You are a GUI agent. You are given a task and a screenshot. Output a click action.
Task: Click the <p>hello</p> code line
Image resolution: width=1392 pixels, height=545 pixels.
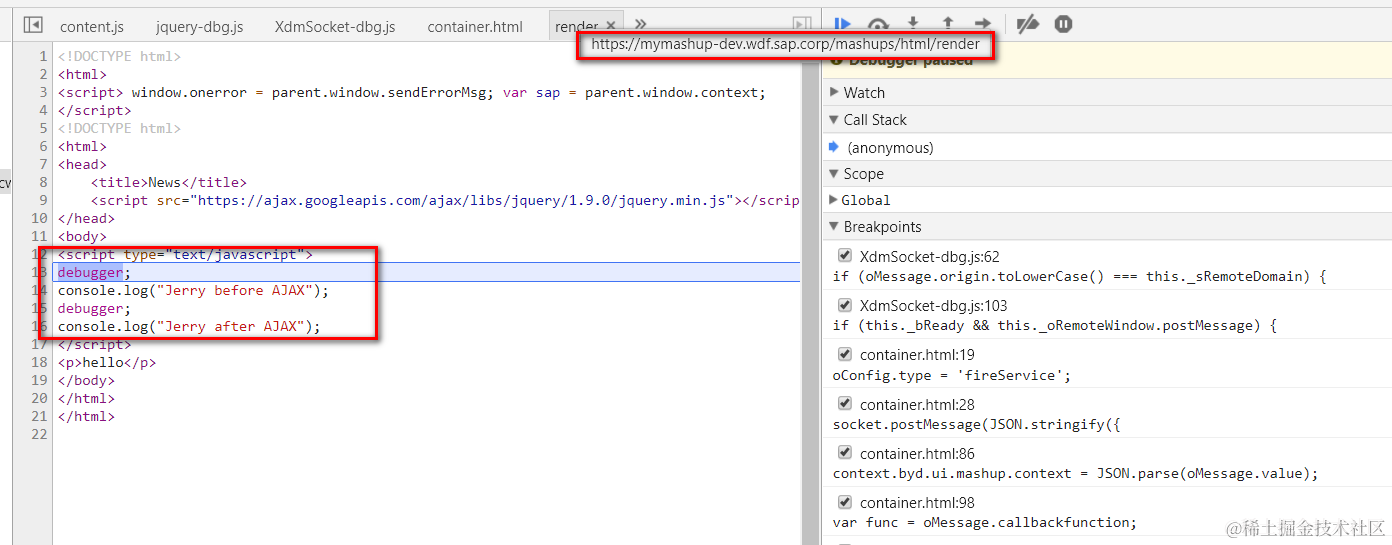click(106, 362)
